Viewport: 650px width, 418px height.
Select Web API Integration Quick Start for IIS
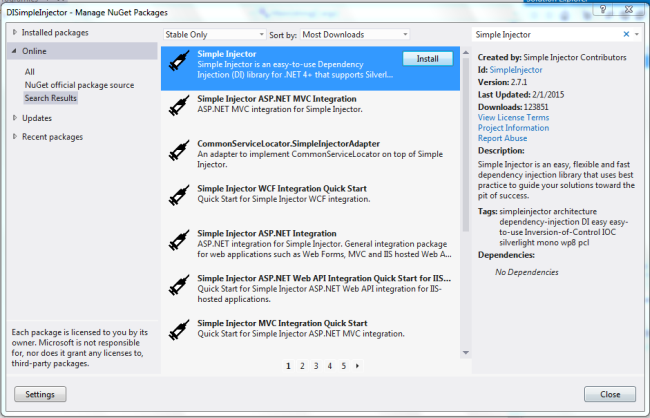(324, 278)
